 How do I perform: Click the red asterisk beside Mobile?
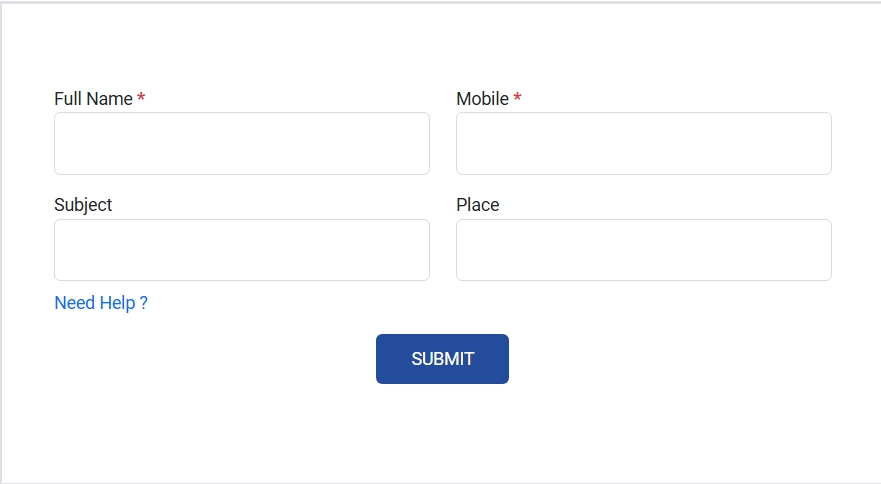point(517,98)
